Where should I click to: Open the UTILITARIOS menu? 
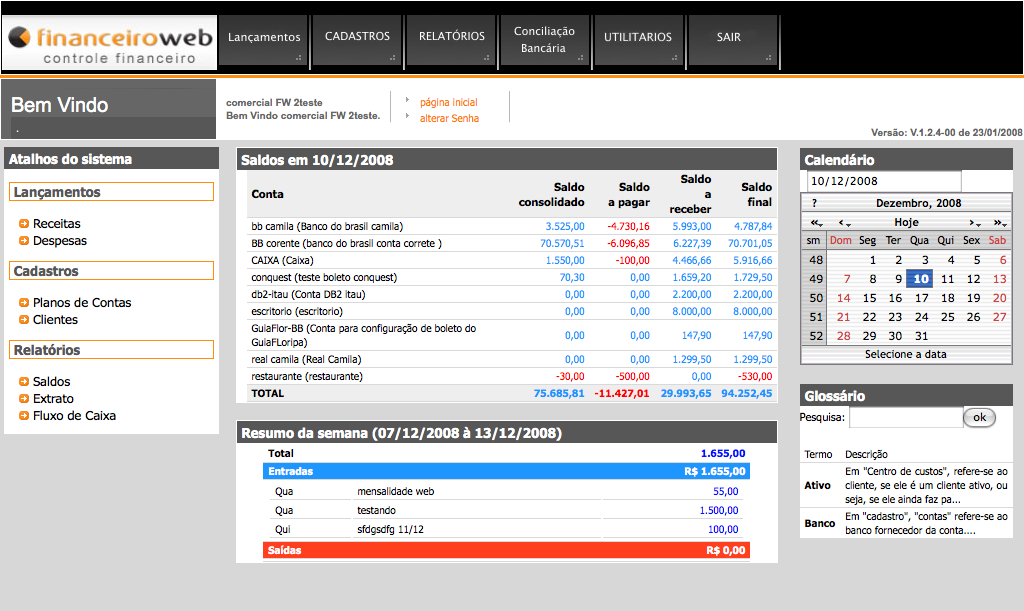[638, 40]
